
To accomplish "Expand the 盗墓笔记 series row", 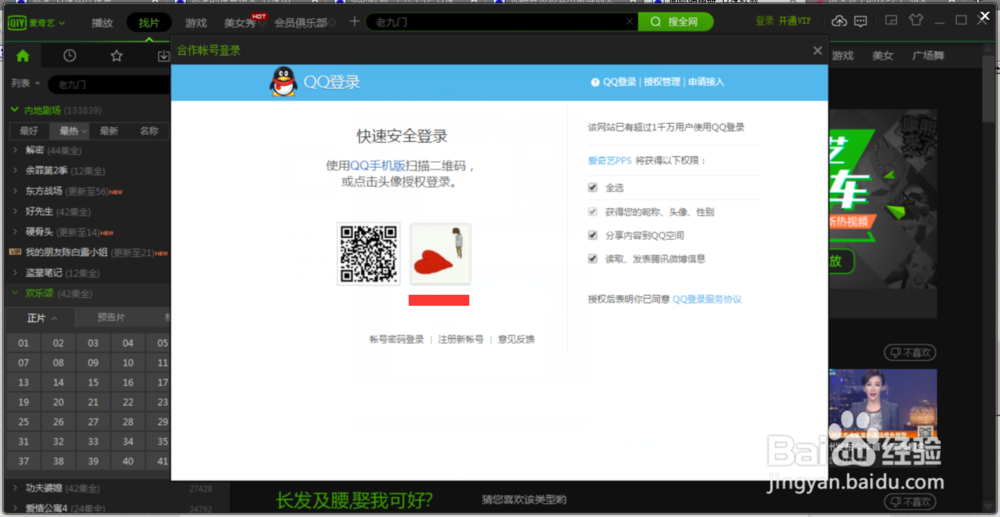I will [x=15, y=273].
